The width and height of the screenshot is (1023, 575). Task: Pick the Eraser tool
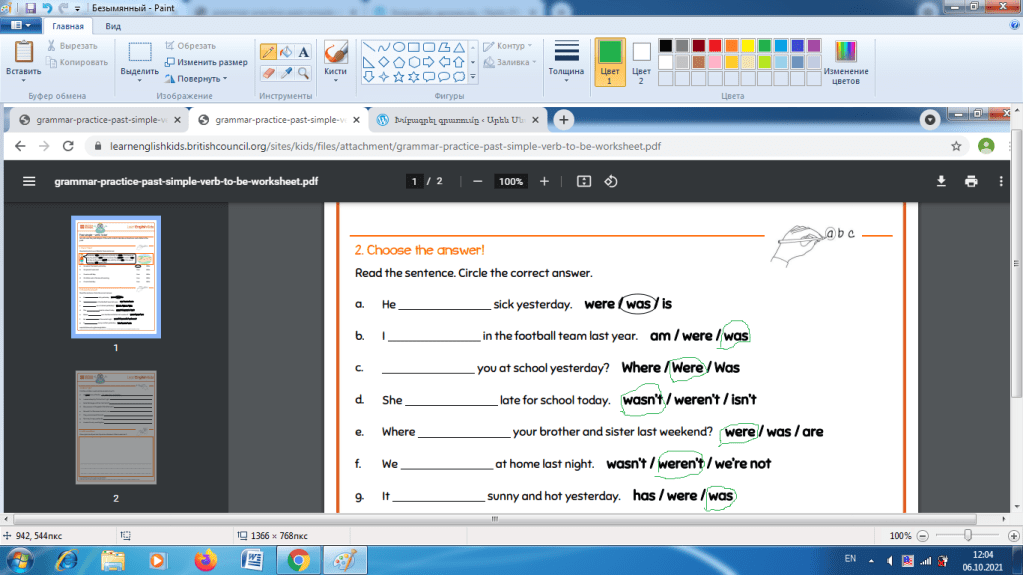[268, 73]
